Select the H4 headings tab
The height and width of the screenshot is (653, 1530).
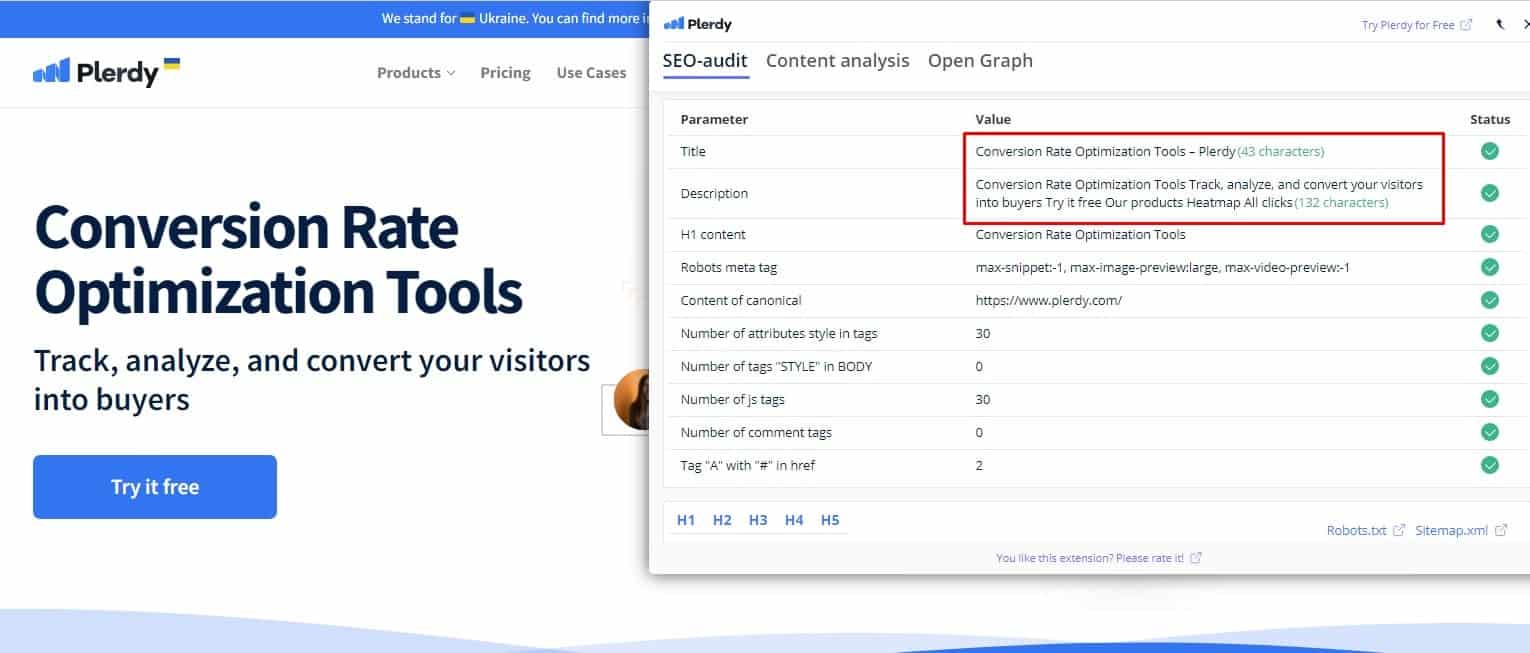coord(794,520)
